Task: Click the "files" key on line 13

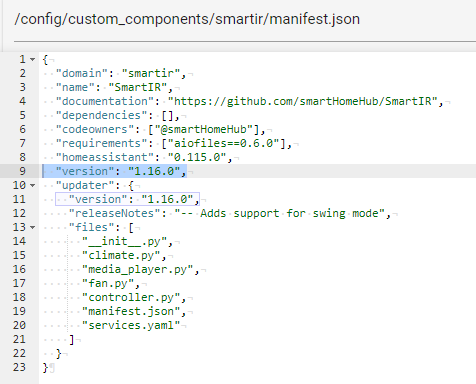Action: (x=92, y=227)
